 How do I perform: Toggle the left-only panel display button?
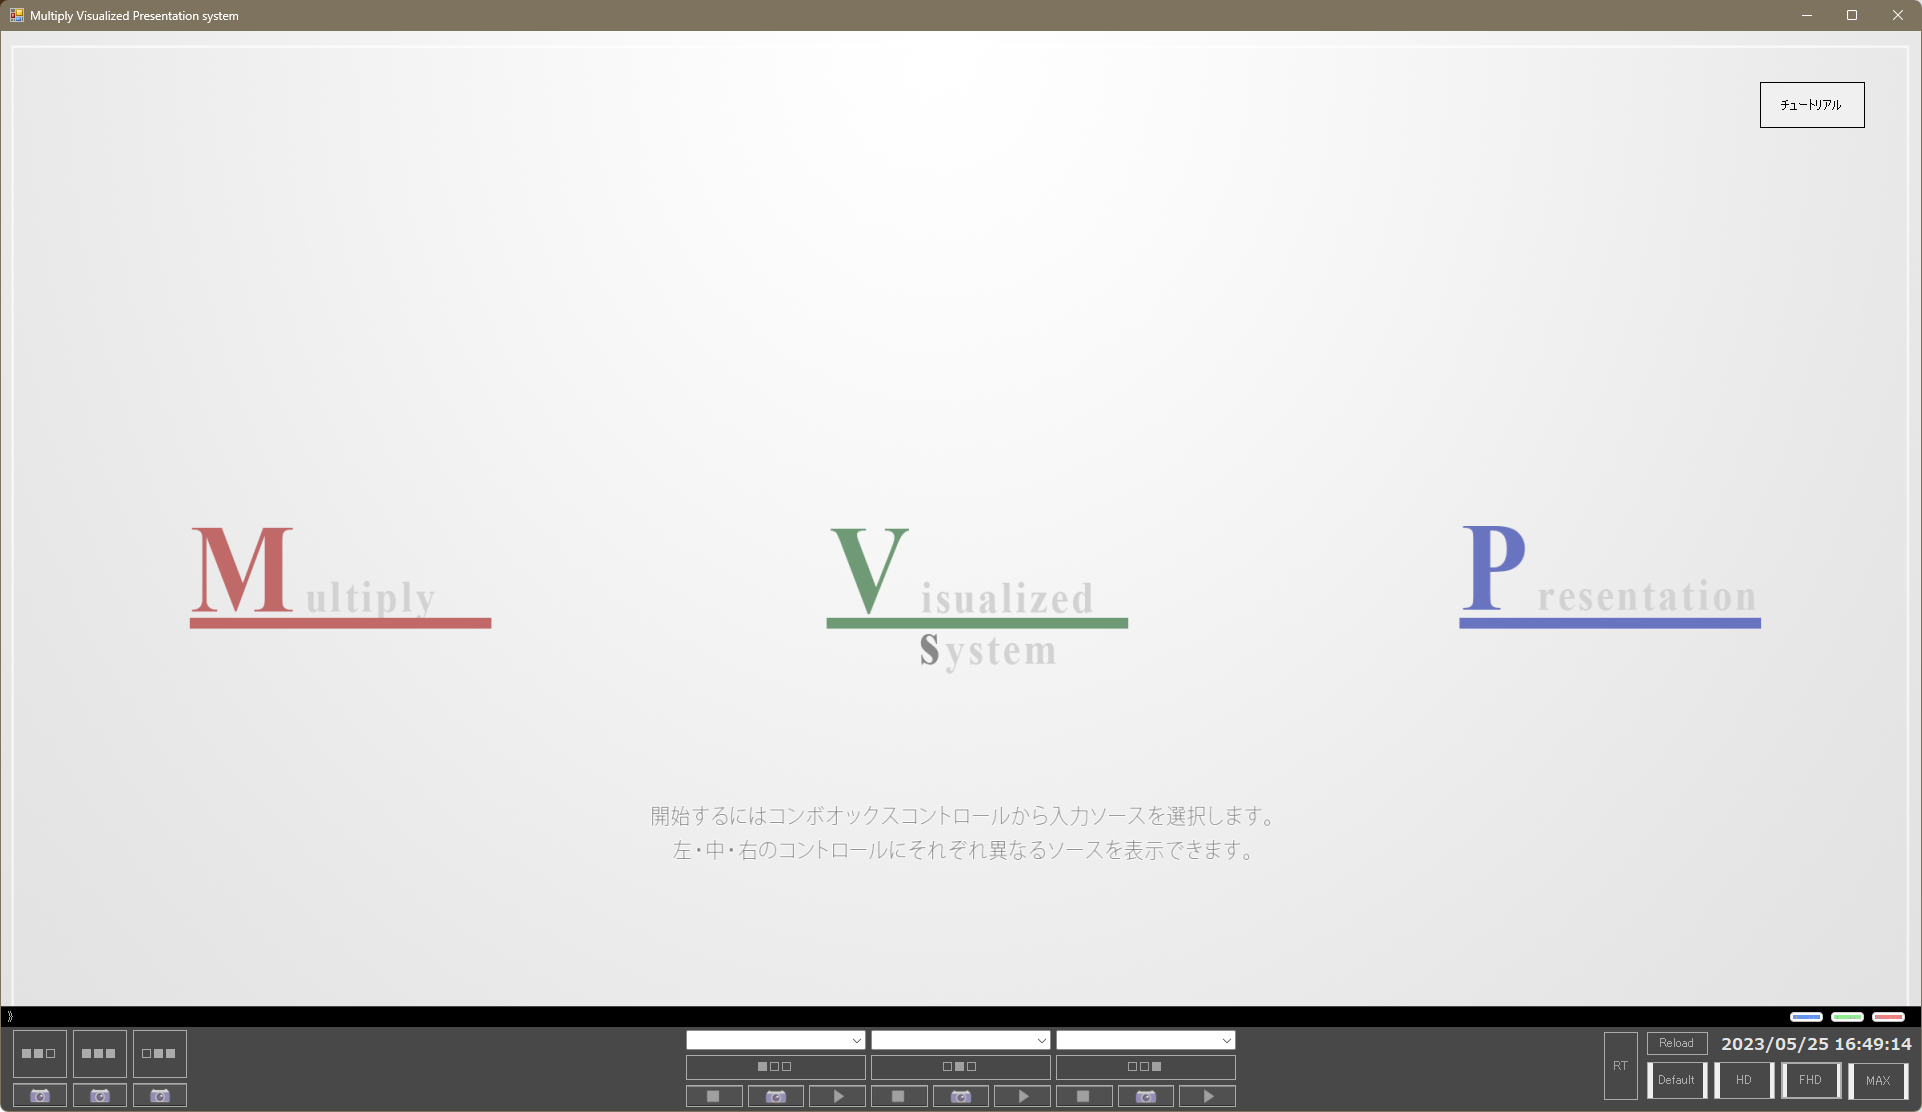pyautogui.click(x=775, y=1067)
